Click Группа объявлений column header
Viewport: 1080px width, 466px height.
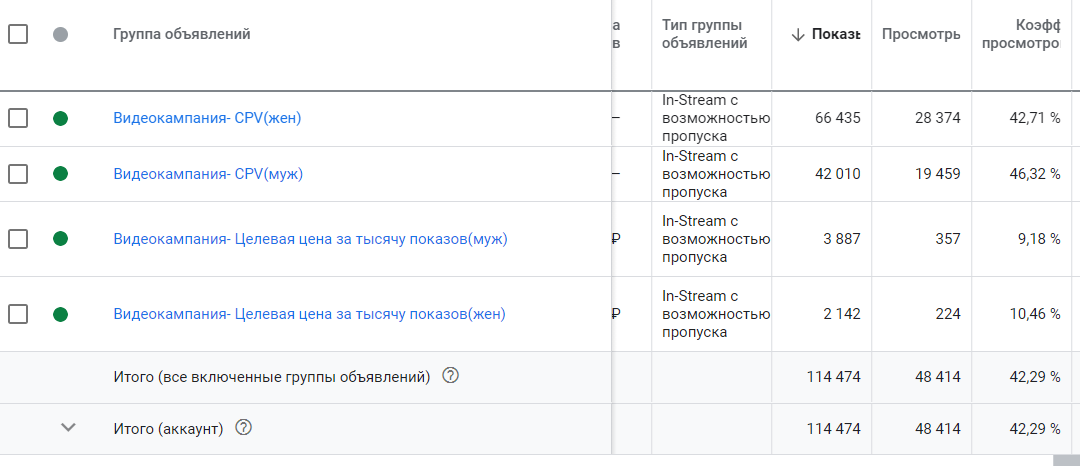(181, 34)
